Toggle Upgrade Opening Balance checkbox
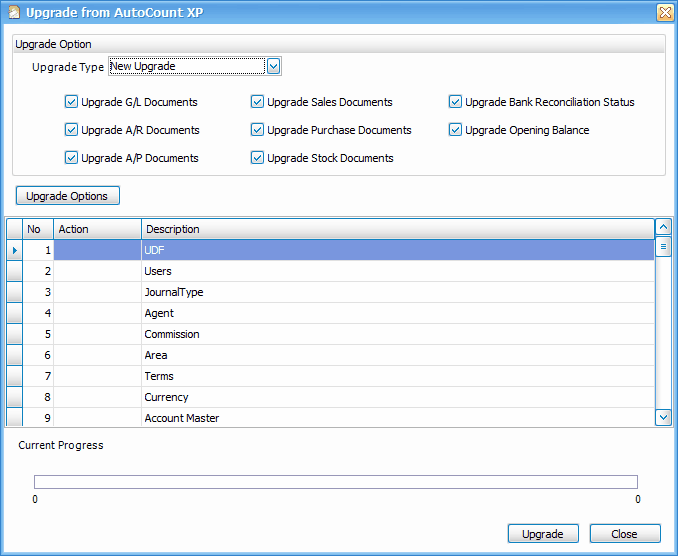Viewport: 678px width, 556px height. pos(456,130)
